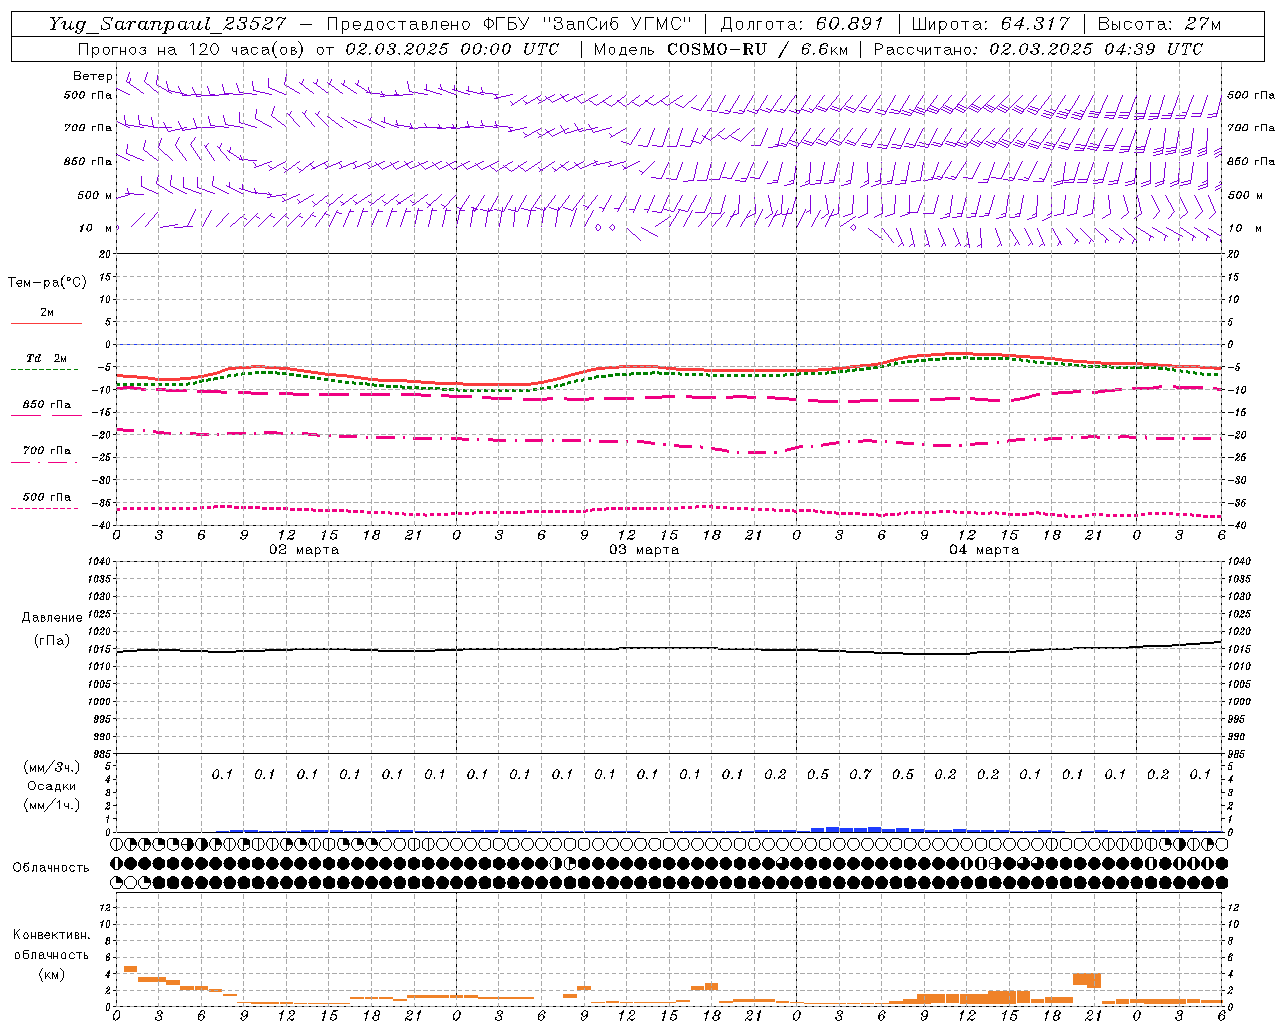
Task: Click the left 500 м wind level label
Action: 95,195
